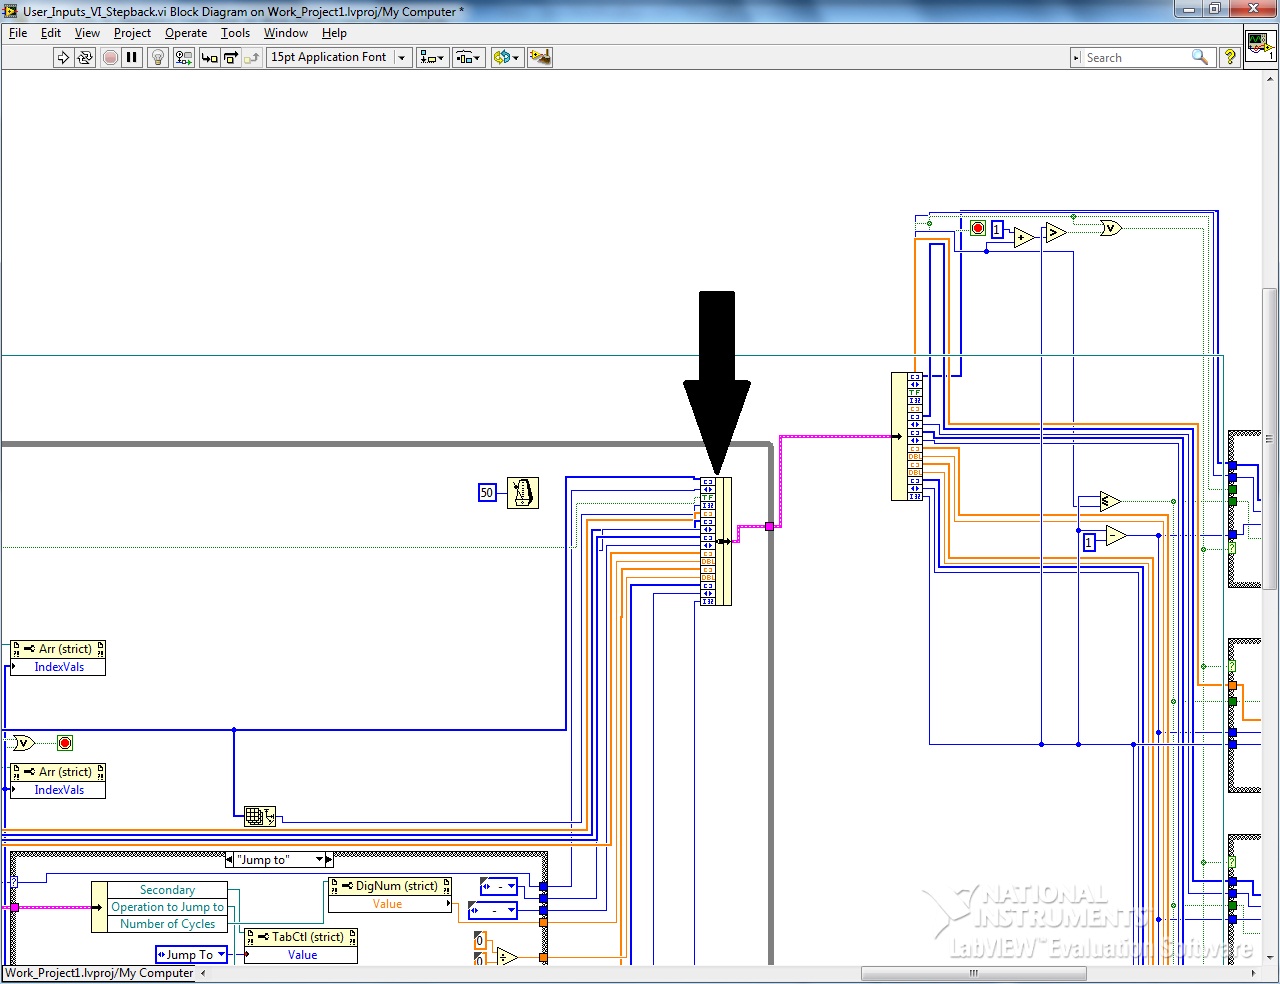This screenshot has width=1280, height=984.
Task: Click the Operation to Jump to element
Action: tap(167, 907)
